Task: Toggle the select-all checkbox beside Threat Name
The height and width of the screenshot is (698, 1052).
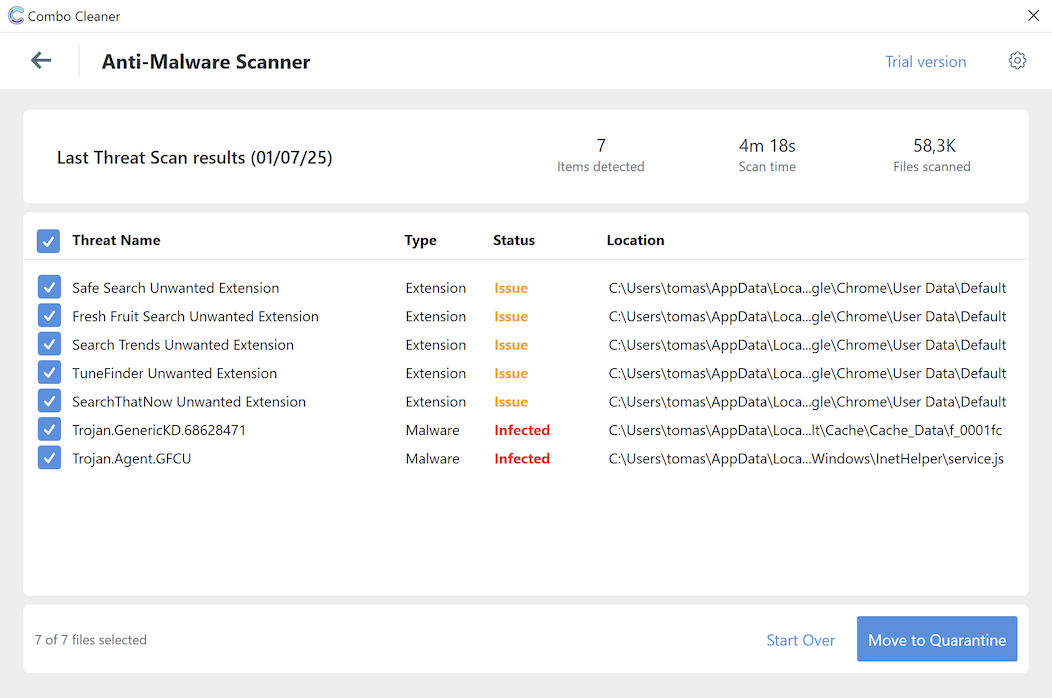Action: point(48,241)
